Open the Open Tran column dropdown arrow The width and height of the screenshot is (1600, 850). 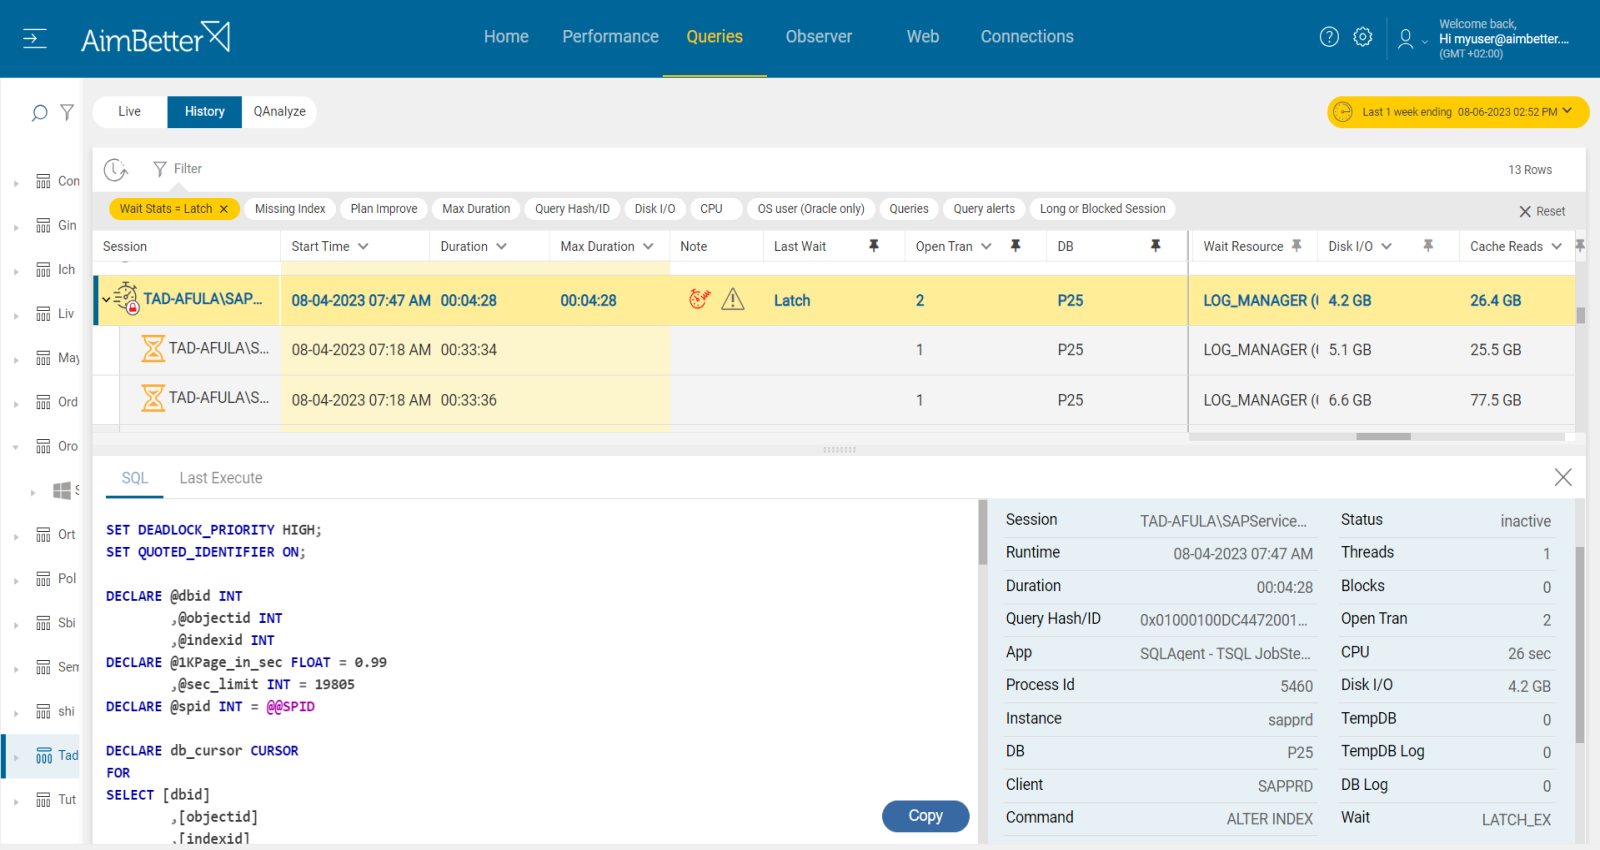[x=986, y=246]
